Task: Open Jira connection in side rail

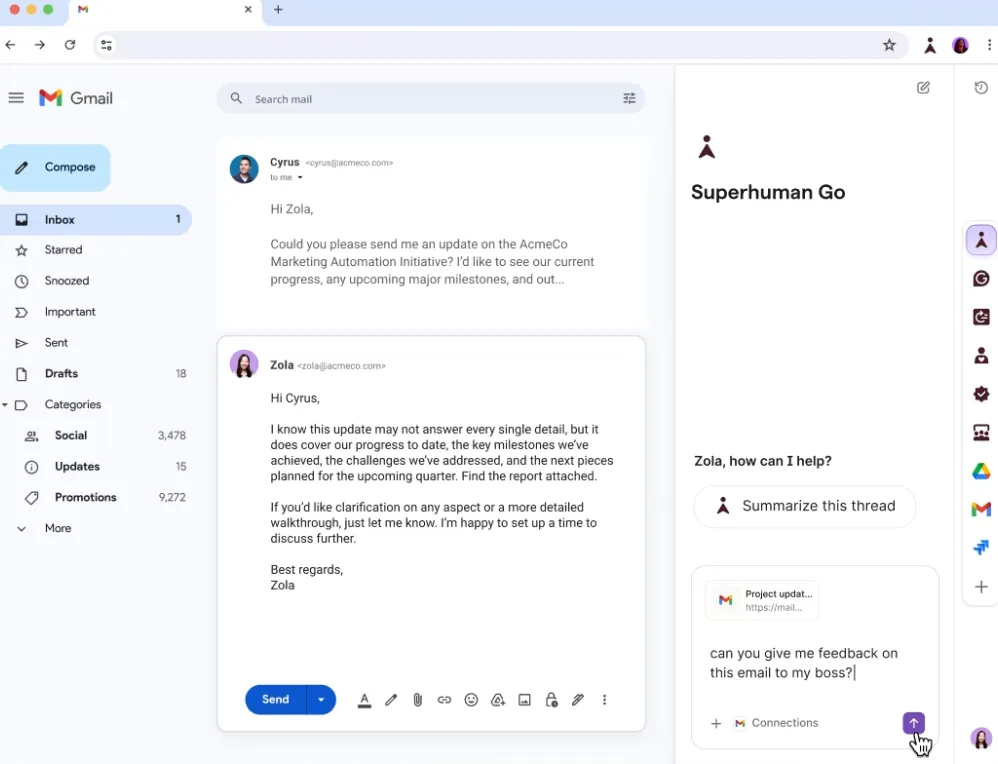Action: (981, 548)
